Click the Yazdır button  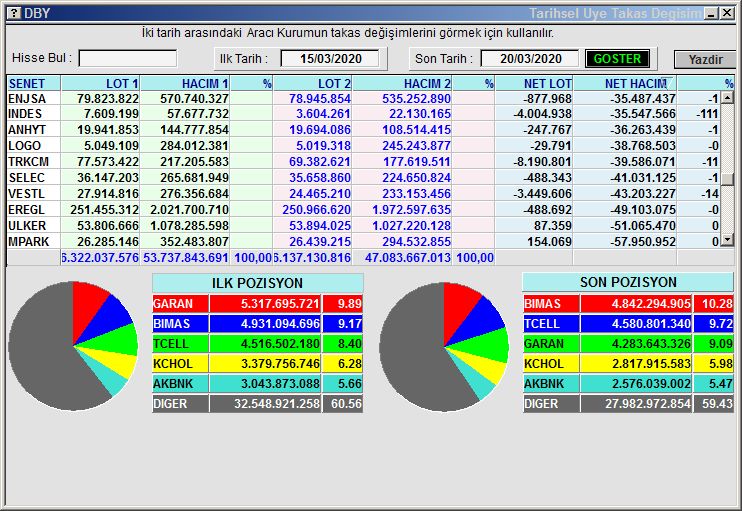click(704, 59)
